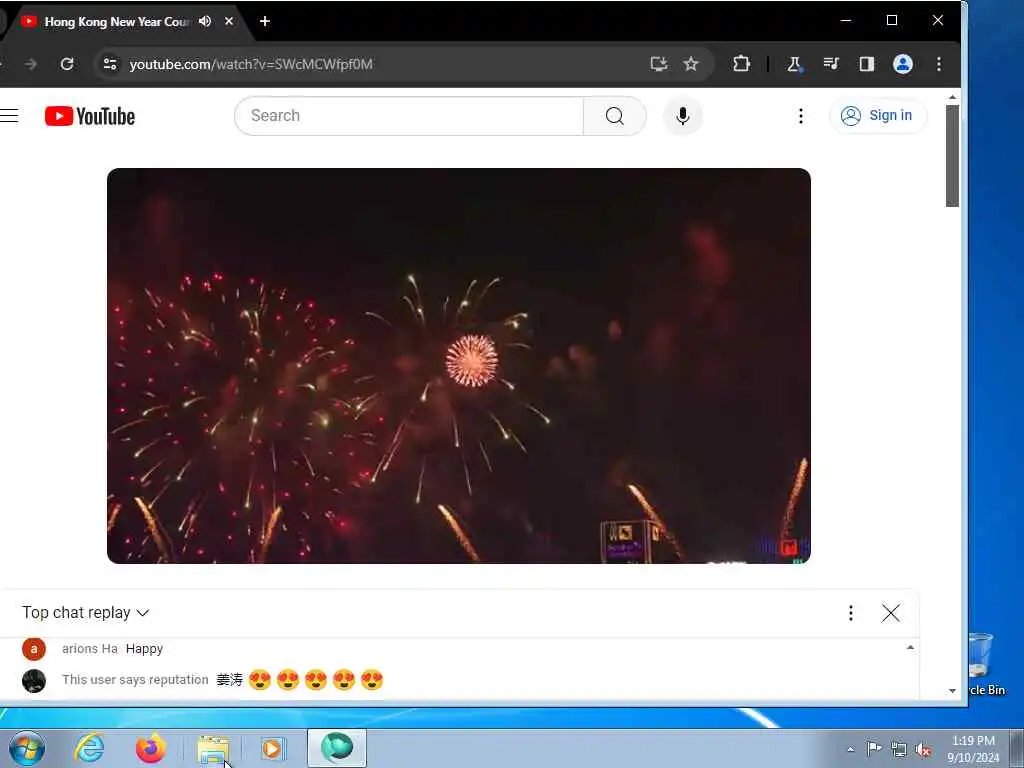Open a new browser tab
Image resolution: width=1024 pixels, height=768 pixels.
[x=264, y=21]
